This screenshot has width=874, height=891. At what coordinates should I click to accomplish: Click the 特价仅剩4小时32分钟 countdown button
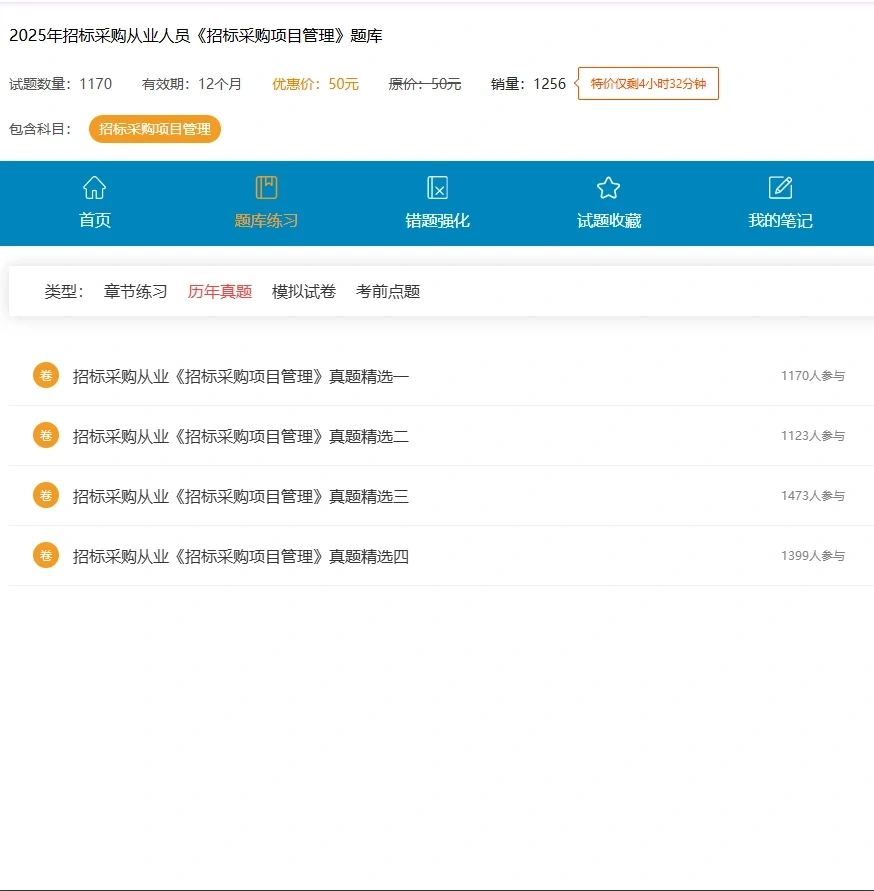(x=647, y=84)
